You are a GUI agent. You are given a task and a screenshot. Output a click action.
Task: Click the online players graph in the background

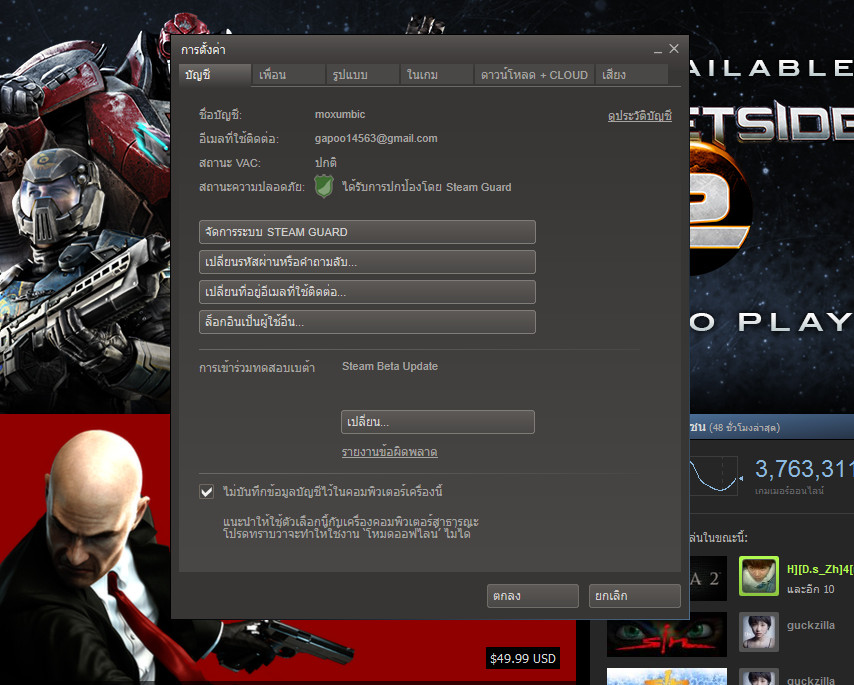click(x=716, y=475)
